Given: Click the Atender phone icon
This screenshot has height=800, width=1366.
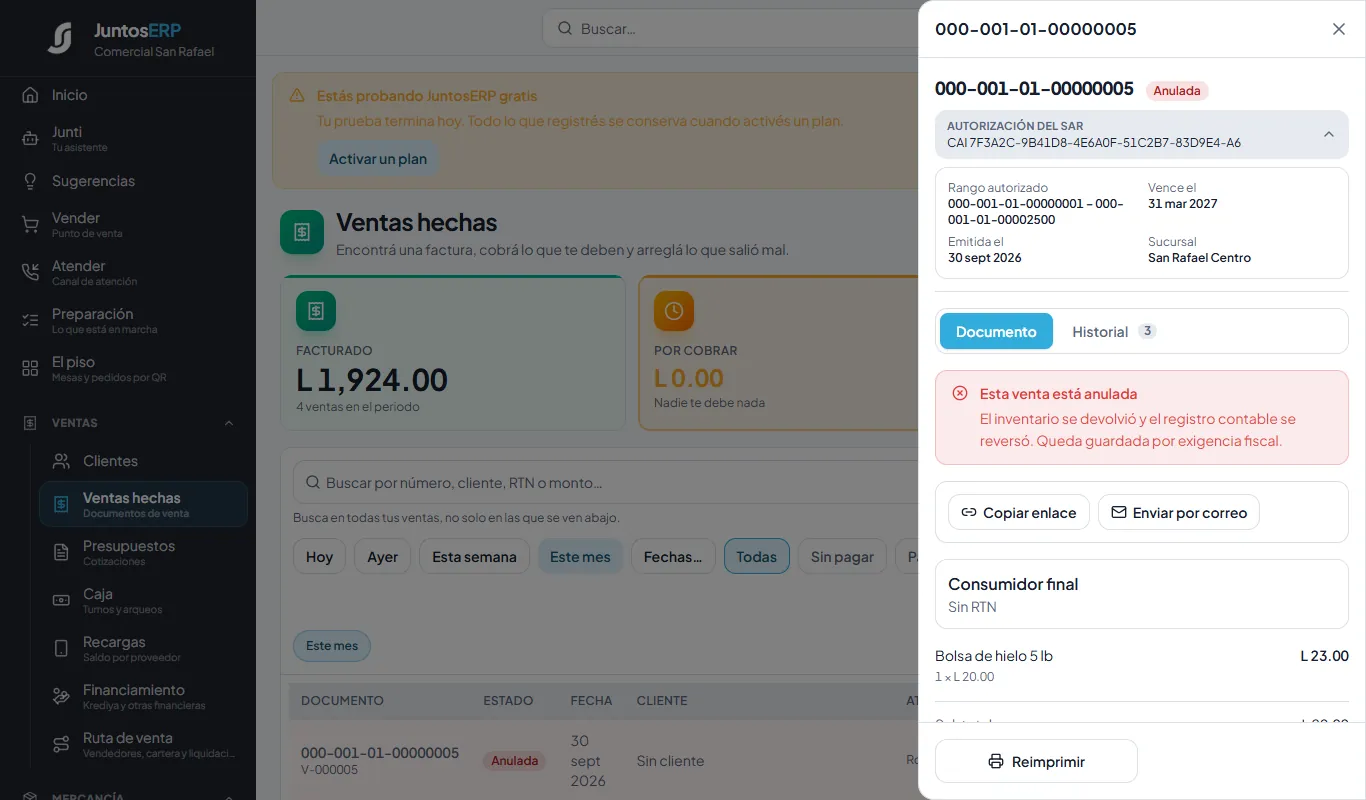Looking at the screenshot, I should point(30,273).
